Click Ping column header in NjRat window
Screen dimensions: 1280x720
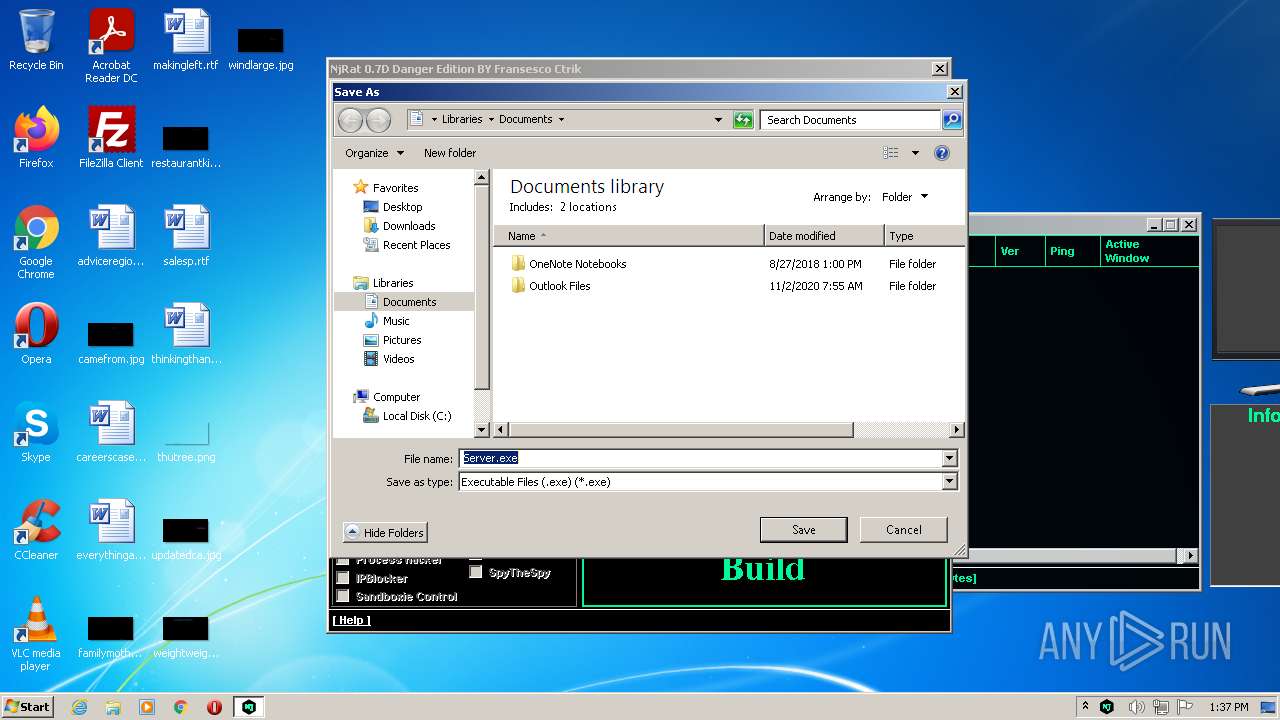click(1071, 251)
